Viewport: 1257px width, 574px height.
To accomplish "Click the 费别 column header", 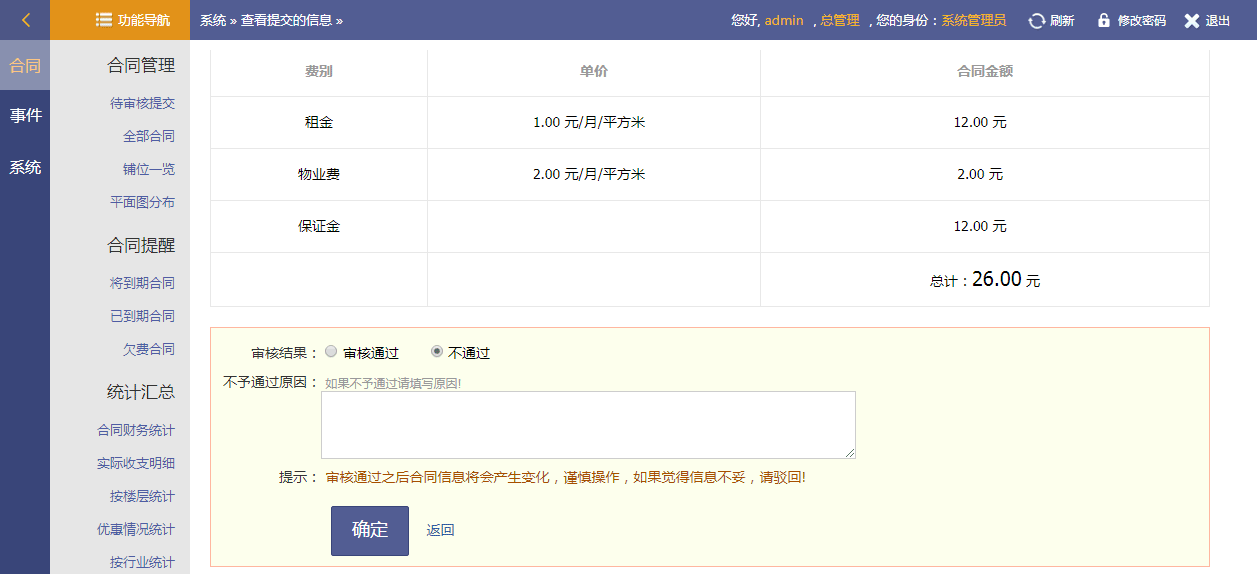I will point(319,71).
